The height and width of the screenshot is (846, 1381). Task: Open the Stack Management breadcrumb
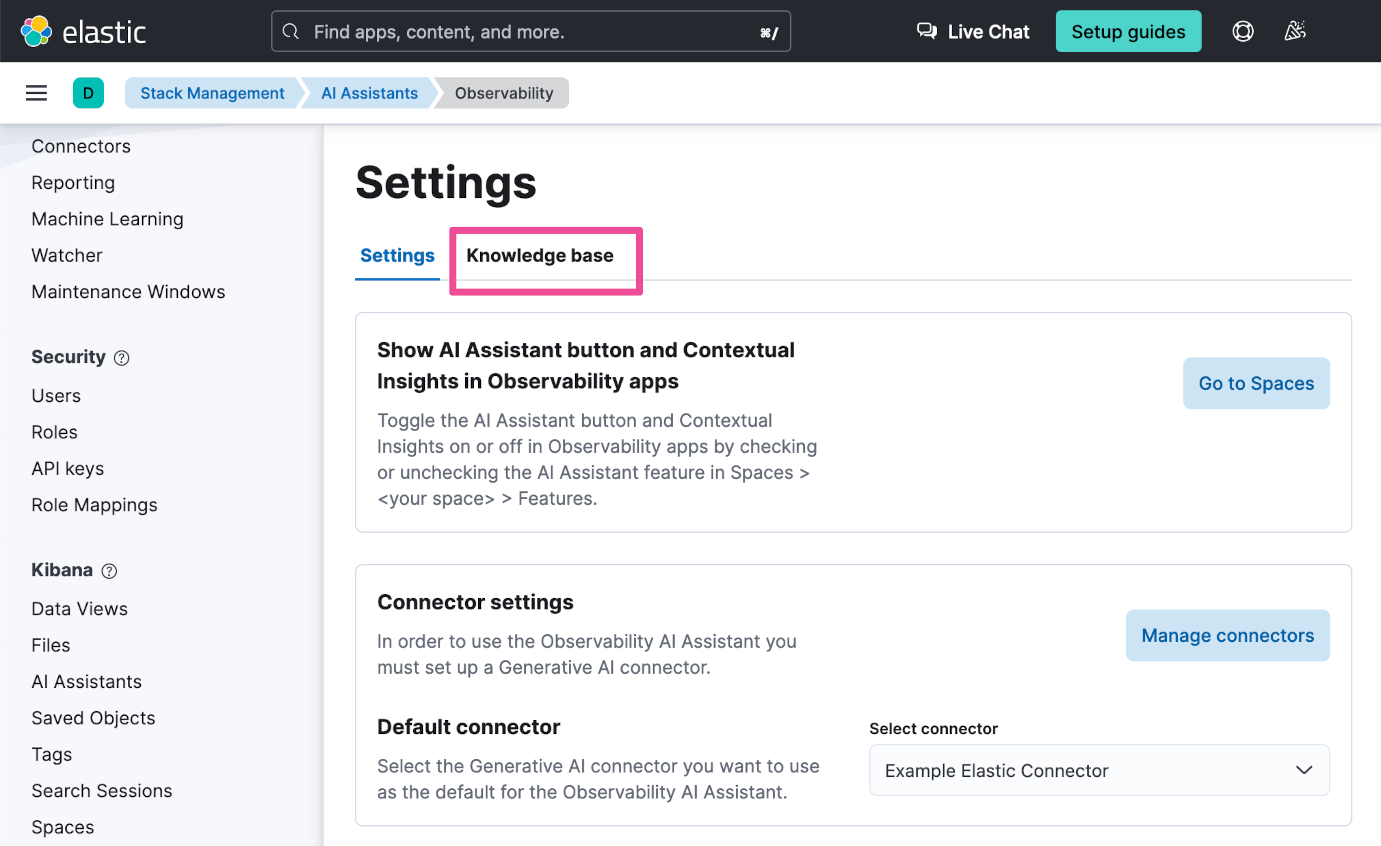point(212,92)
